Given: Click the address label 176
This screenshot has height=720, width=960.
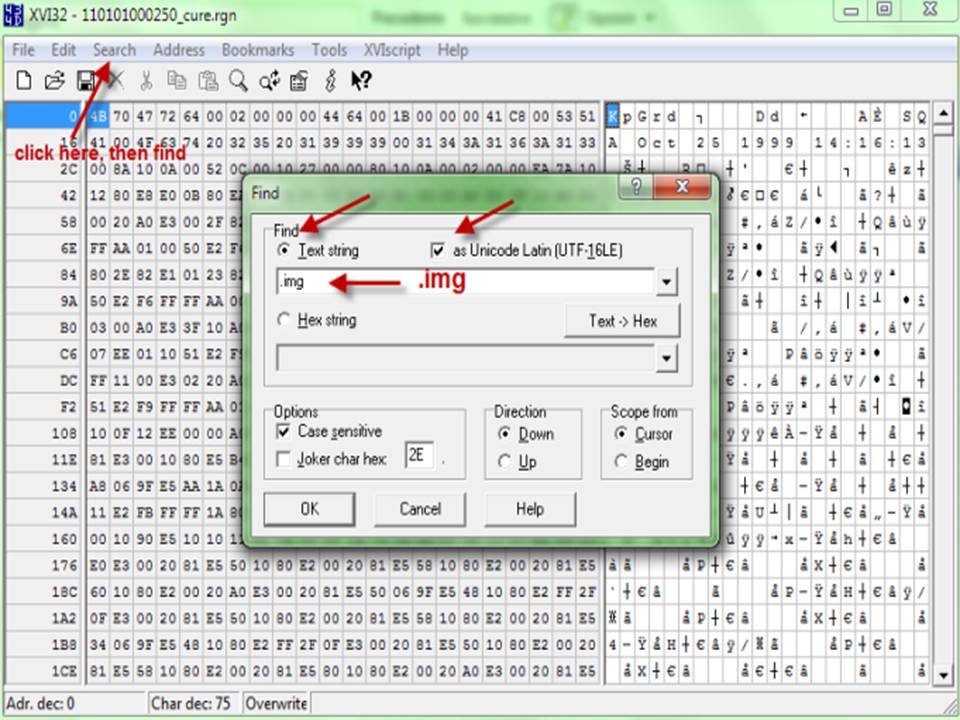Looking at the screenshot, I should 64,565.
